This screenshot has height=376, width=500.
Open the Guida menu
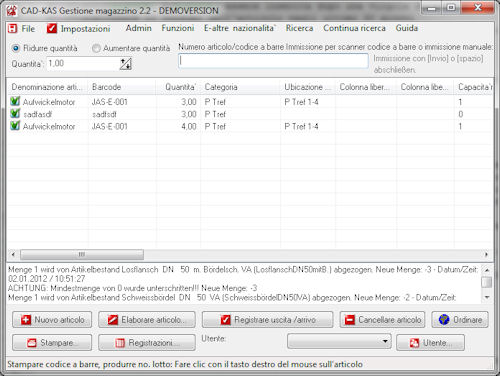tap(407, 28)
